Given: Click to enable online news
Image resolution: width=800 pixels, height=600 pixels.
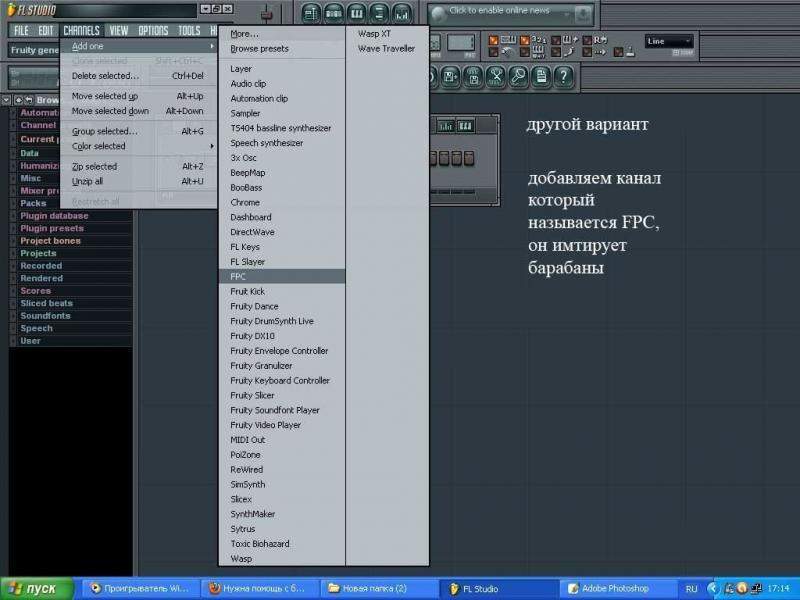Looking at the screenshot, I should (x=498, y=11).
